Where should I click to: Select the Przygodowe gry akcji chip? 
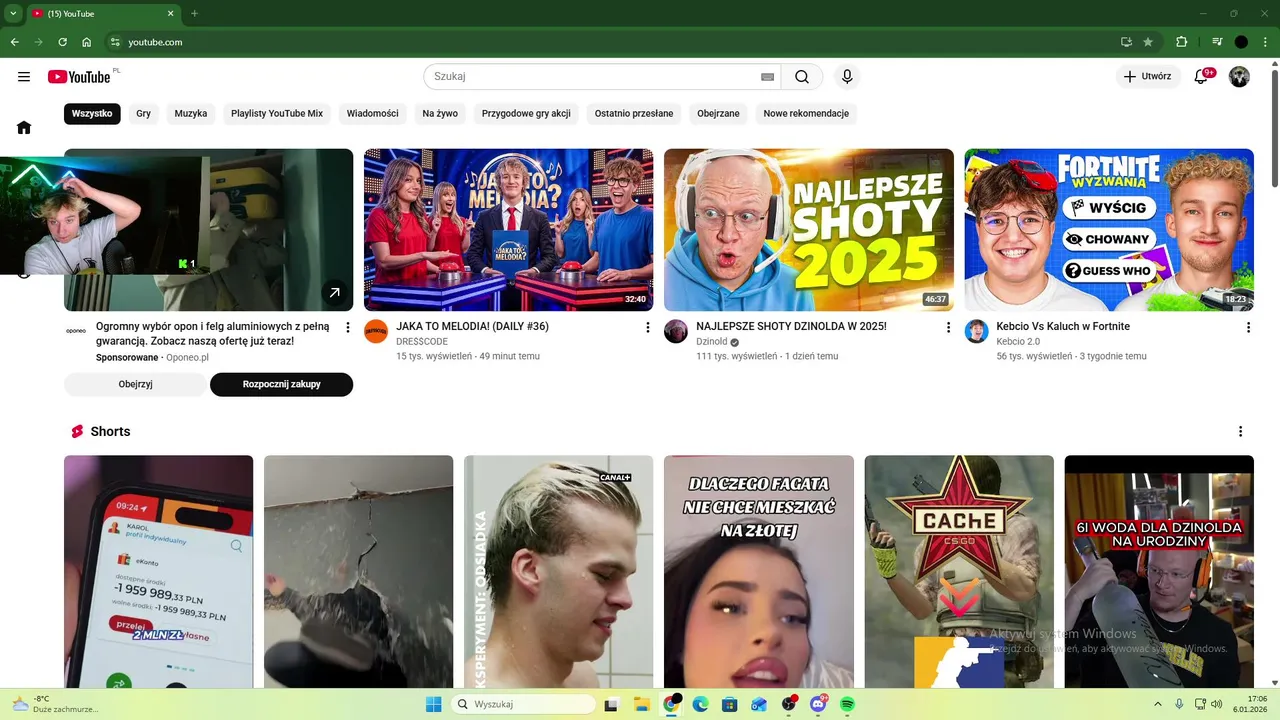526,114
